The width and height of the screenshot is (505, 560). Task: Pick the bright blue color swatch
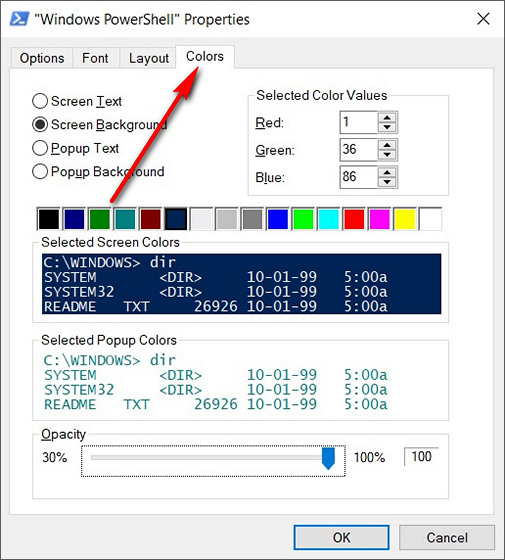(x=278, y=219)
